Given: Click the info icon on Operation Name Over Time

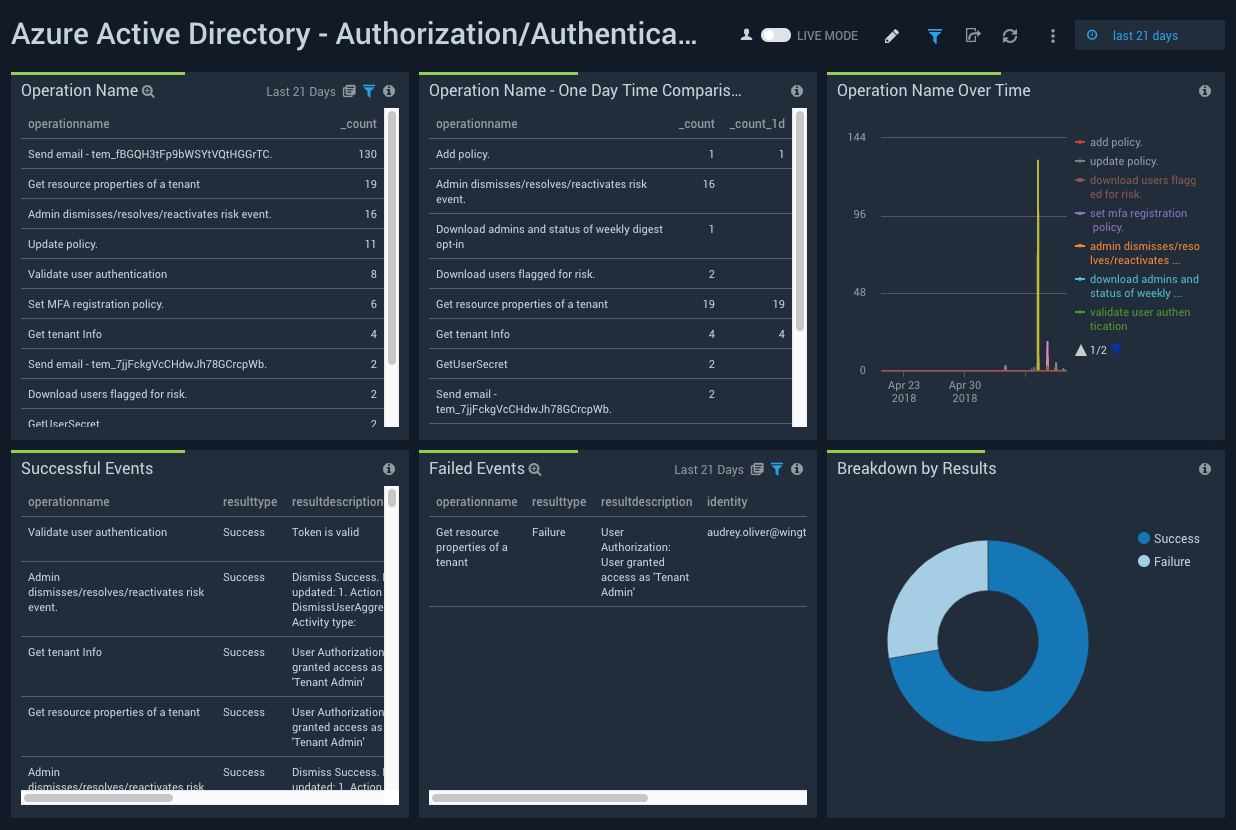Looking at the screenshot, I should point(1205,90).
